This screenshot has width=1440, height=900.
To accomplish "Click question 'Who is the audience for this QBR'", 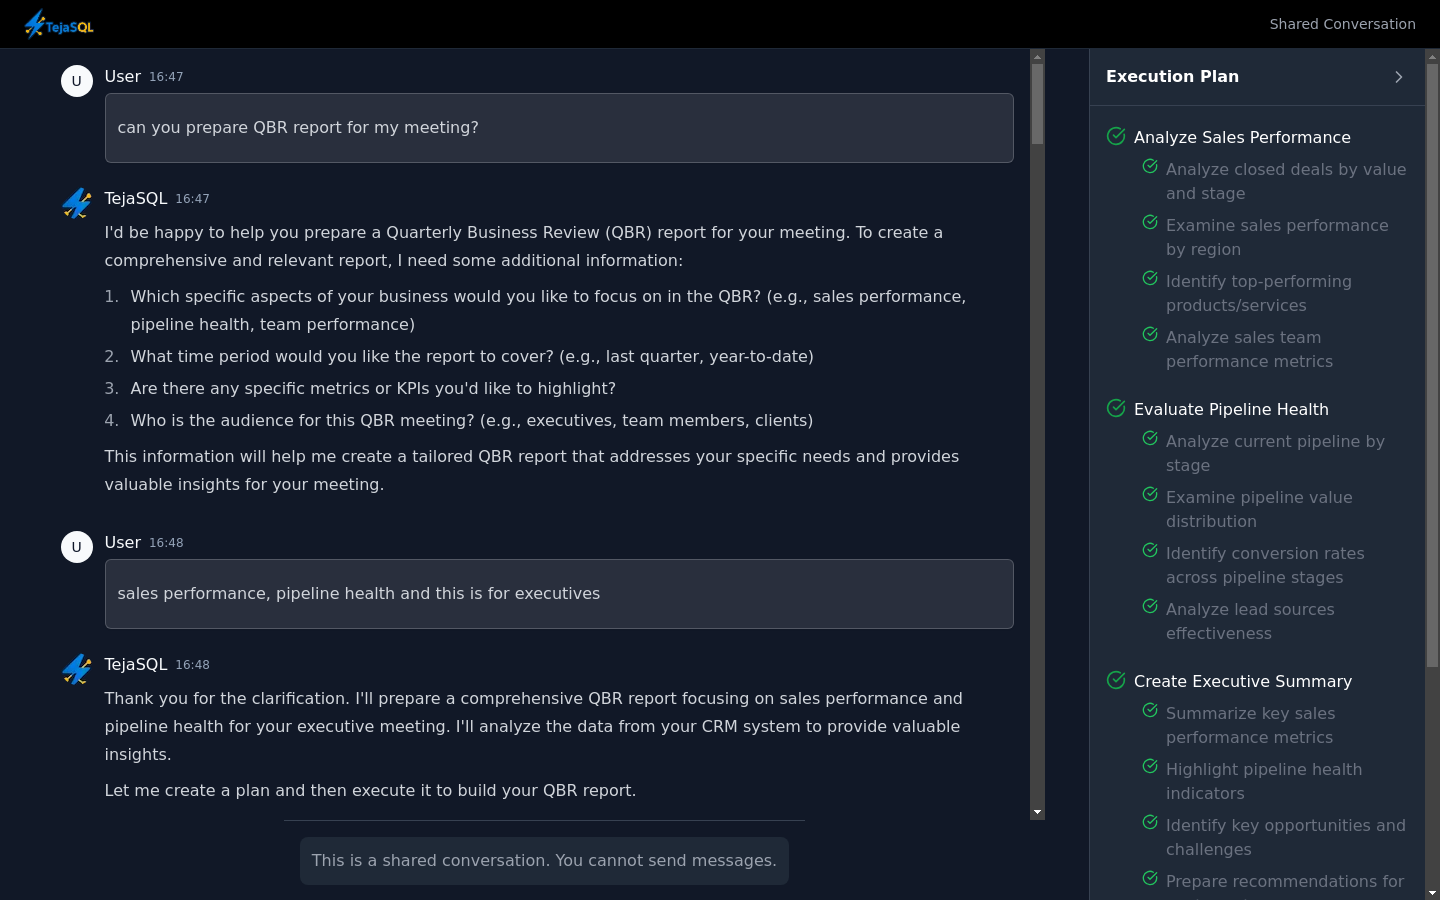I will click(472, 421).
